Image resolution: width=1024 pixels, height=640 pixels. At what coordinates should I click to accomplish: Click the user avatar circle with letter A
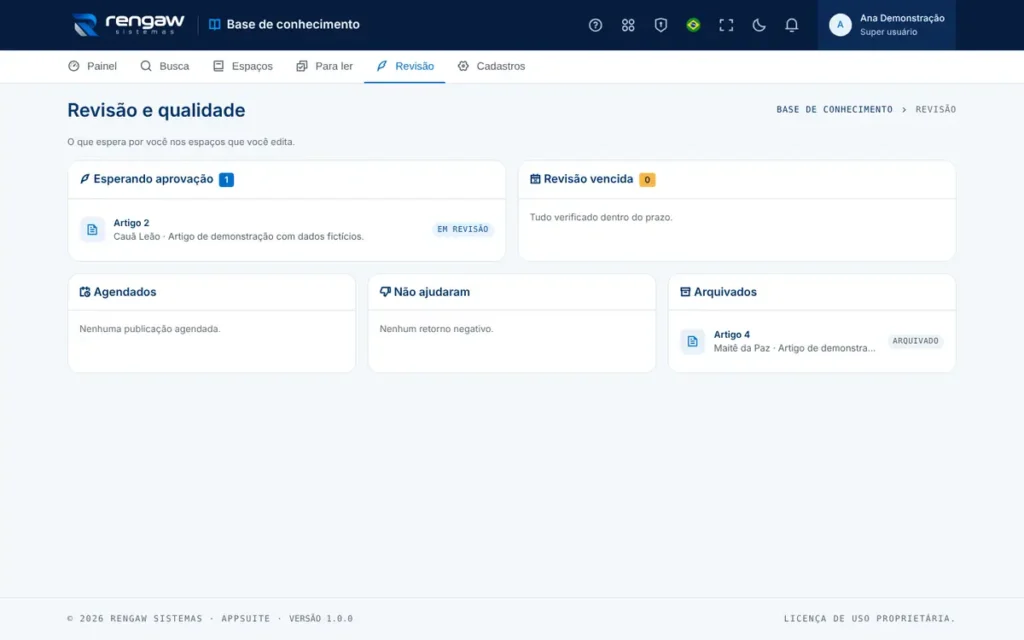click(x=840, y=25)
